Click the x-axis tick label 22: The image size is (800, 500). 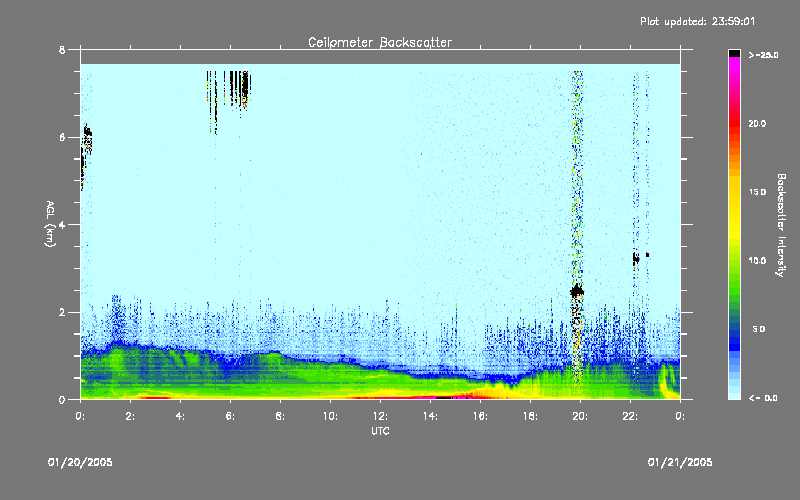tap(630, 416)
